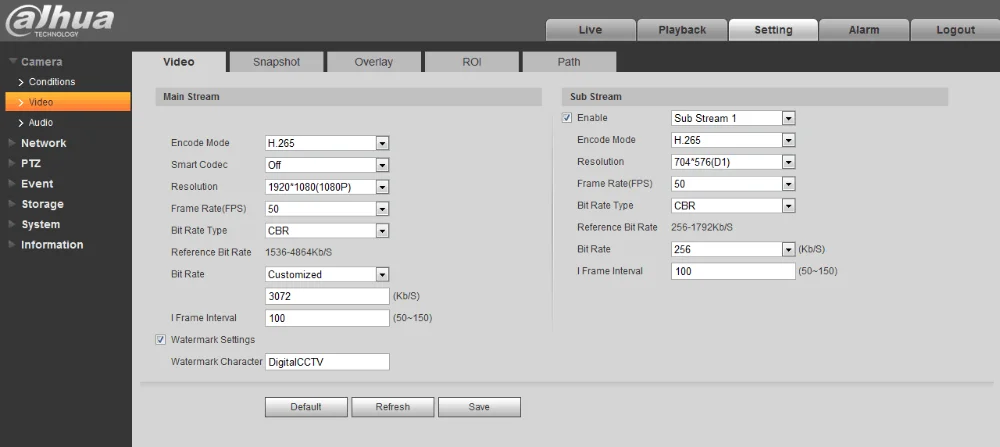
Task: Open Sub Stream Bit Rate 256 dropdown
Action: 733,249
